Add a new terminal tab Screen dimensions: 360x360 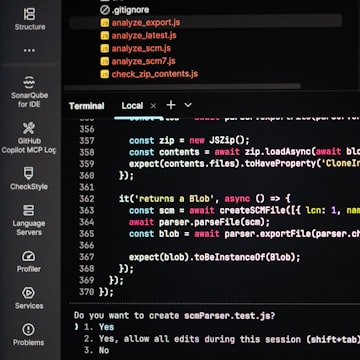pos(171,105)
